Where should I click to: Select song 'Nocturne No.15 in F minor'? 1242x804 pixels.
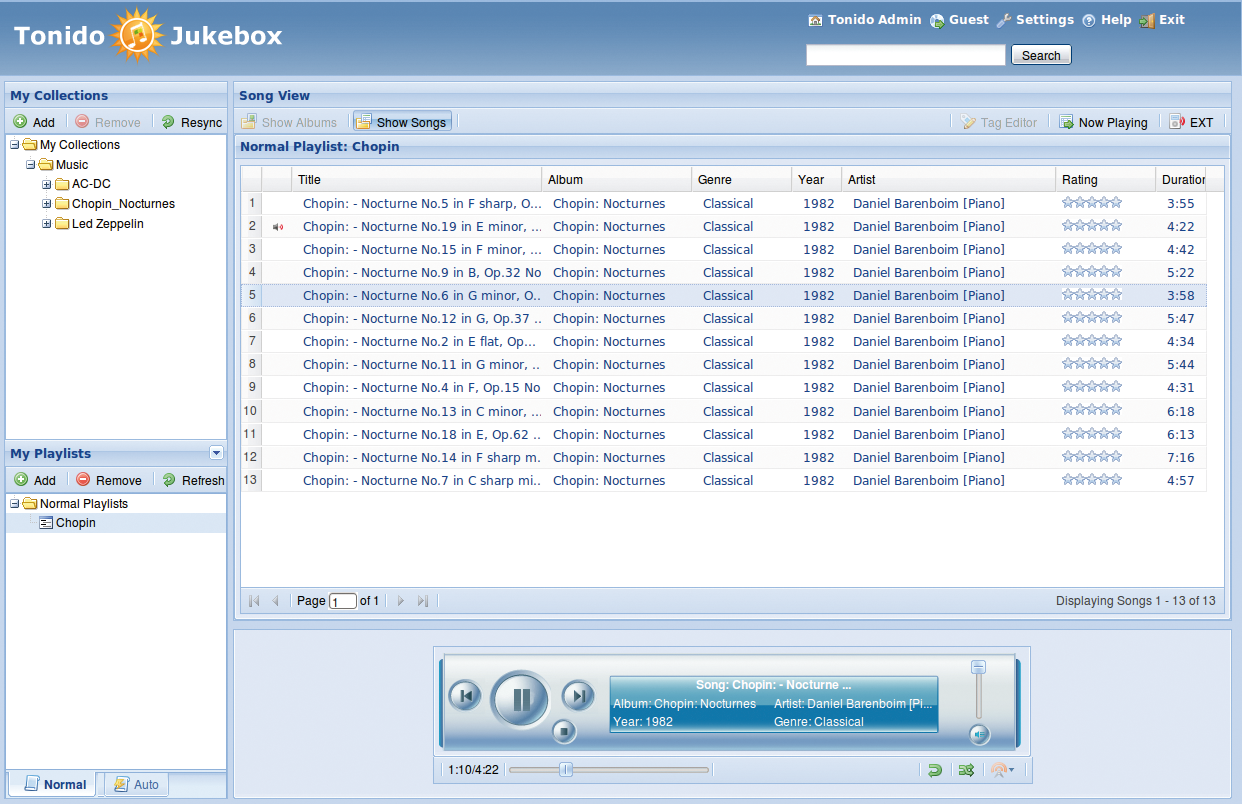(723, 250)
